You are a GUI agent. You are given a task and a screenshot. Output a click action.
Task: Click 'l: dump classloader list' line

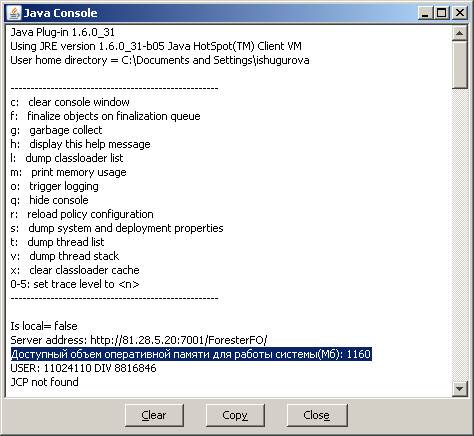67,158
